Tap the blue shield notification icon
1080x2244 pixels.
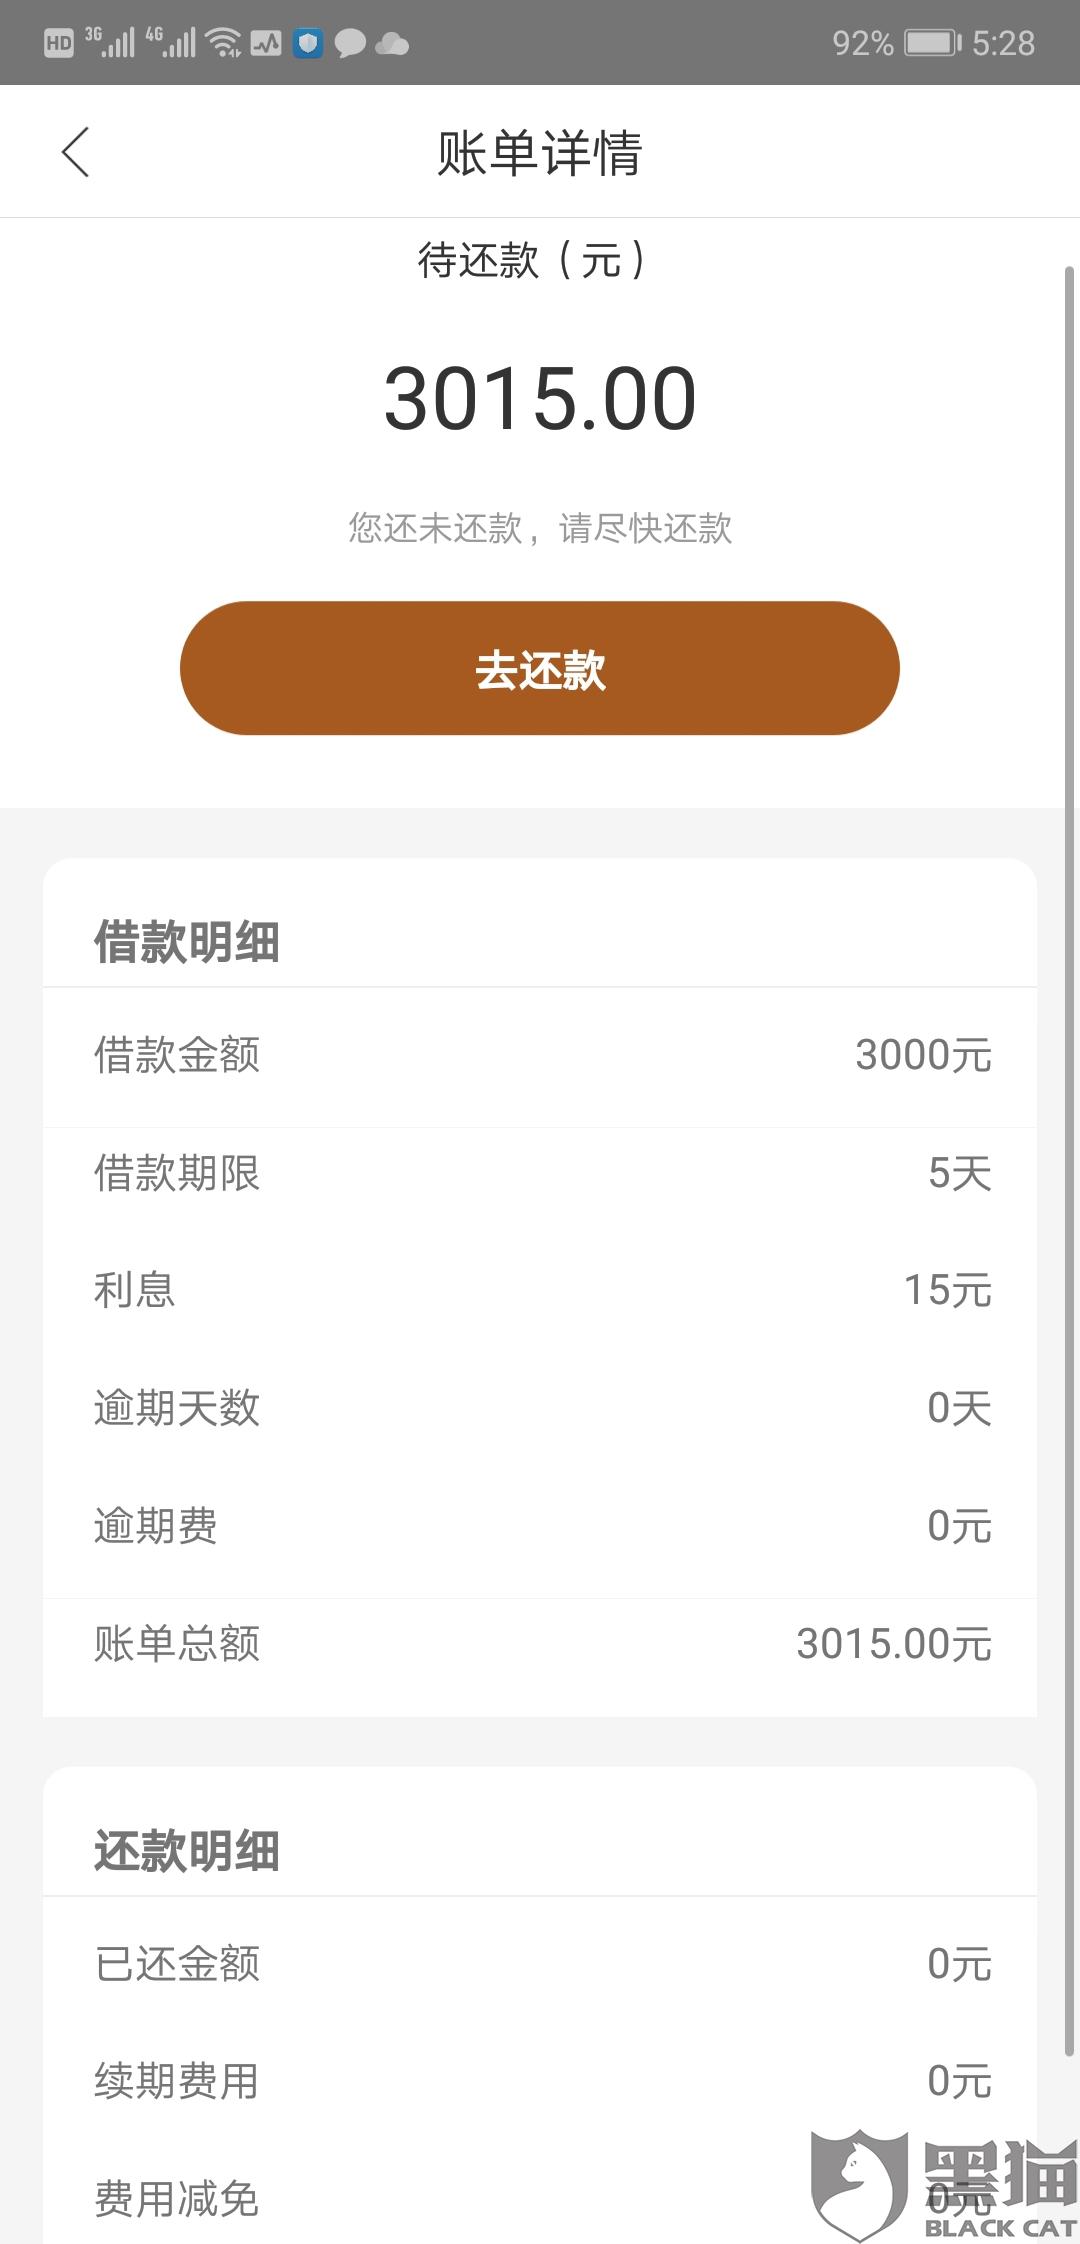308,43
